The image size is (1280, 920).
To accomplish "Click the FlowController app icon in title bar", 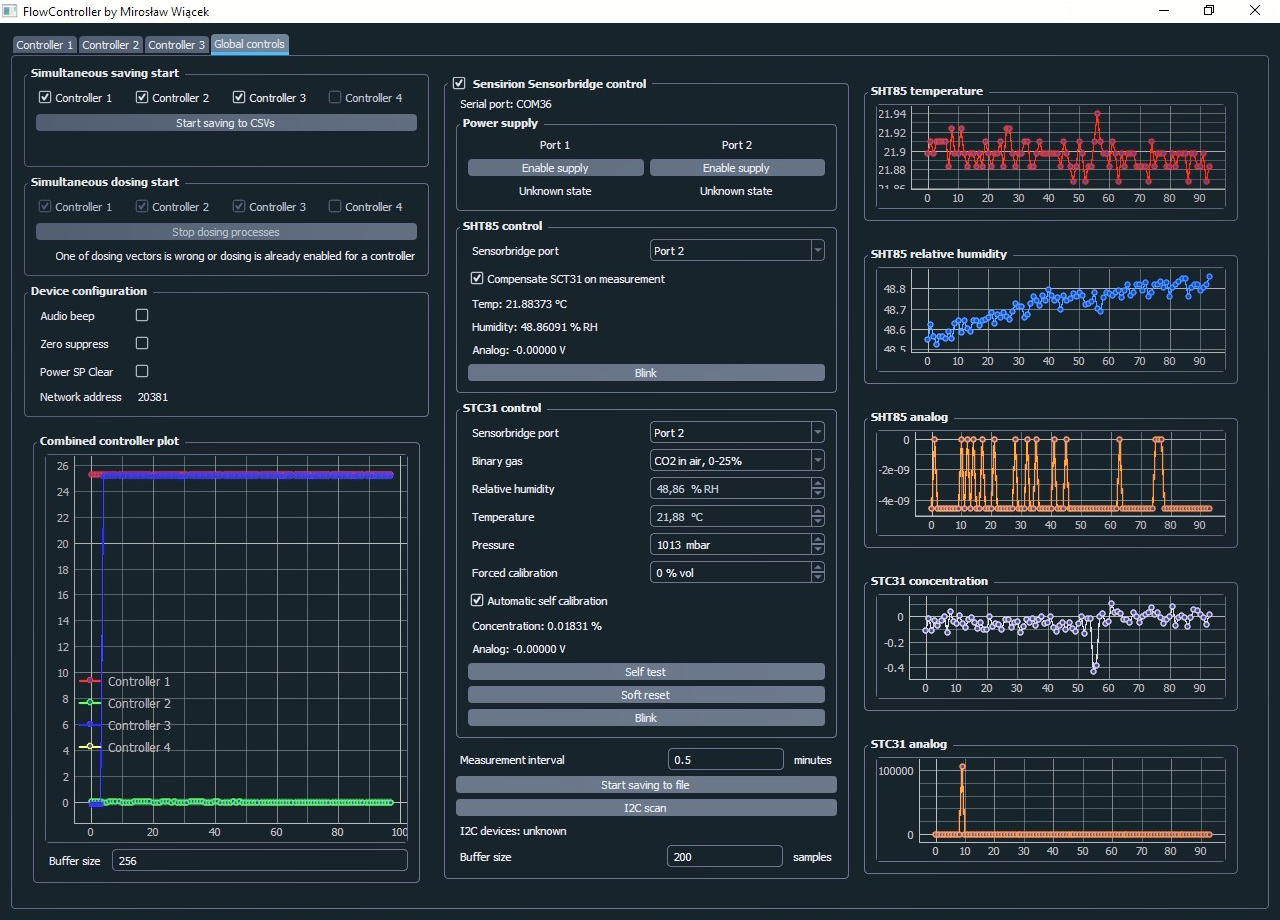I will [x=10, y=10].
